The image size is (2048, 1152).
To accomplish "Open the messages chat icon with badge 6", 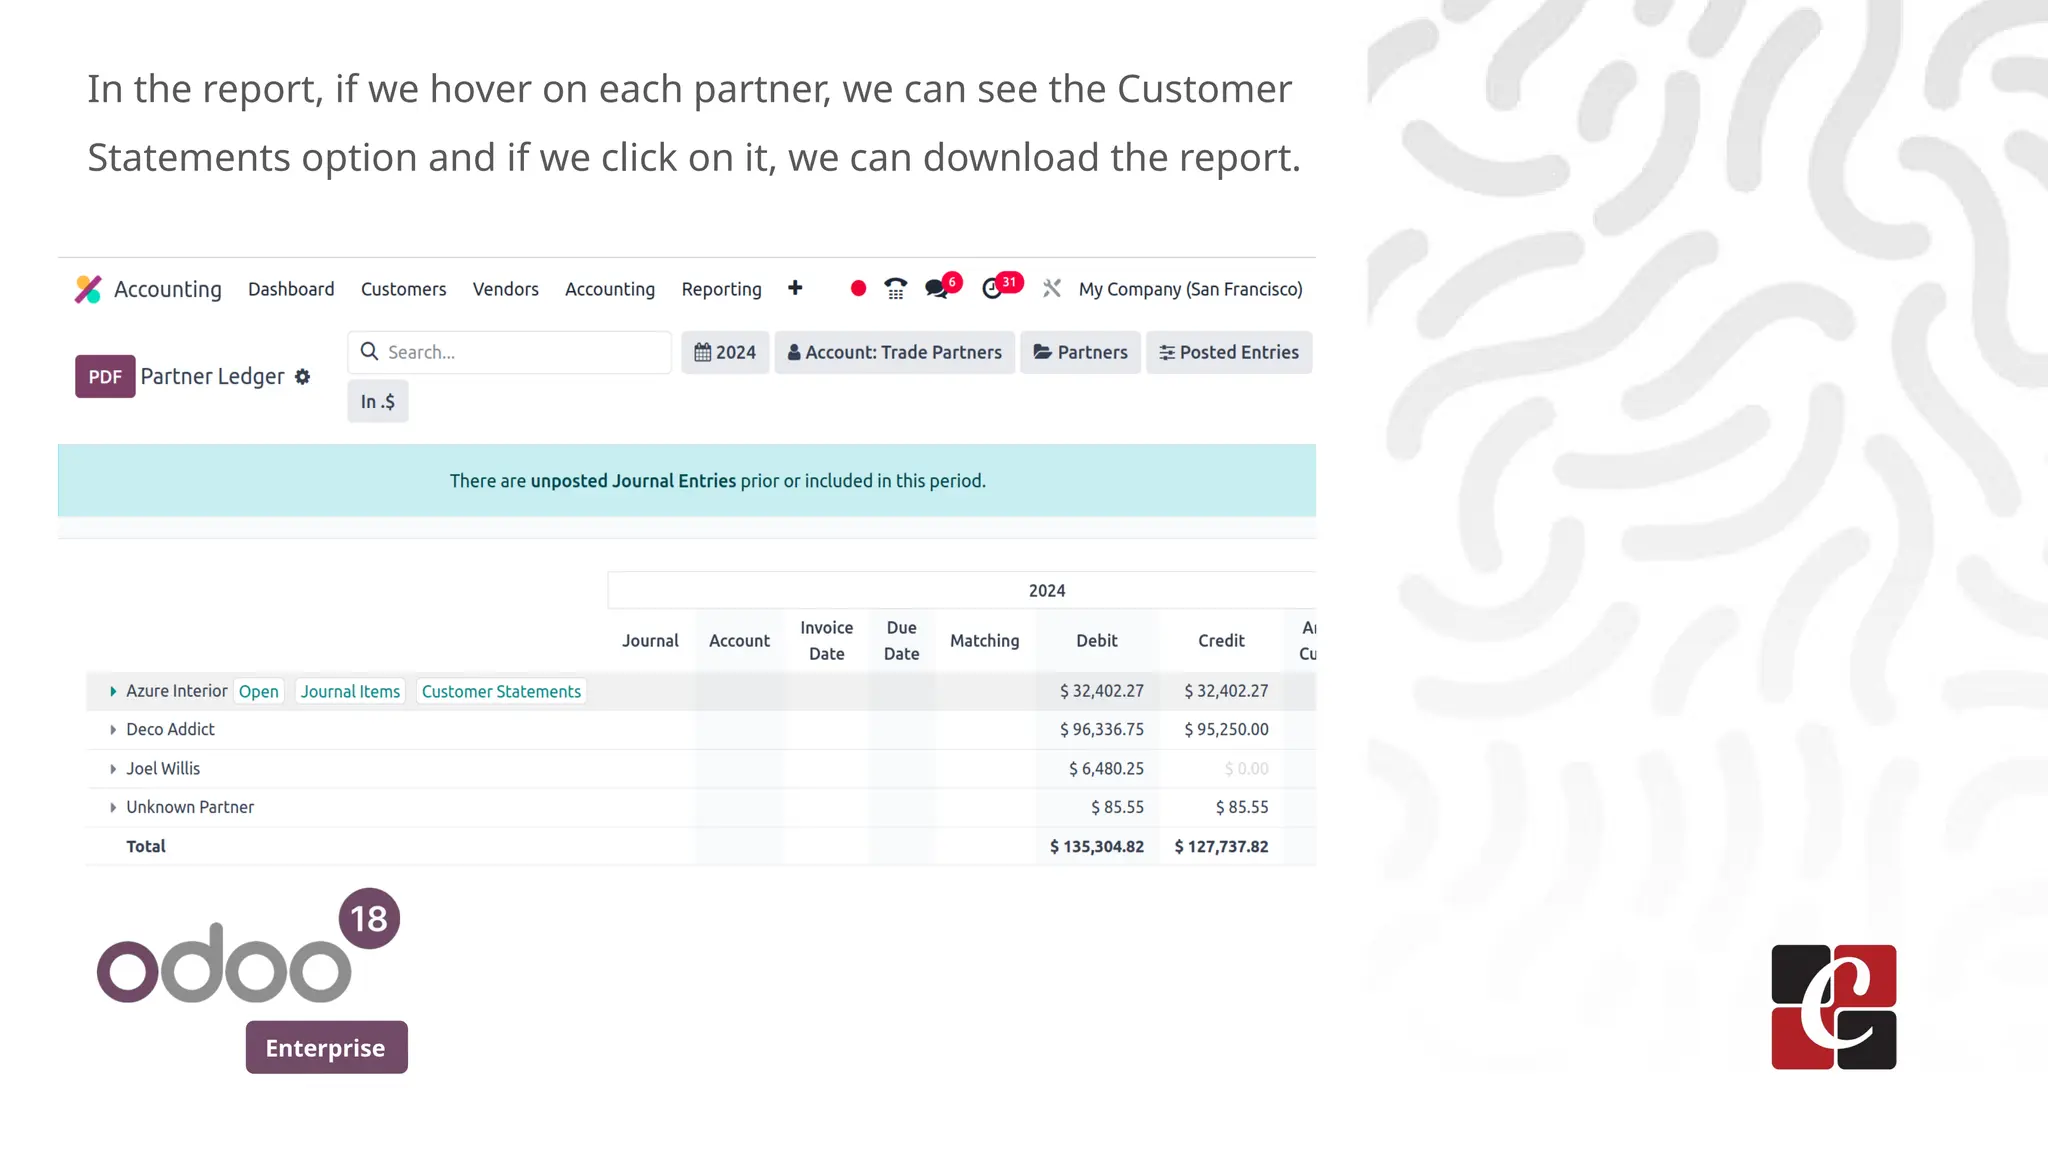I will coord(941,287).
